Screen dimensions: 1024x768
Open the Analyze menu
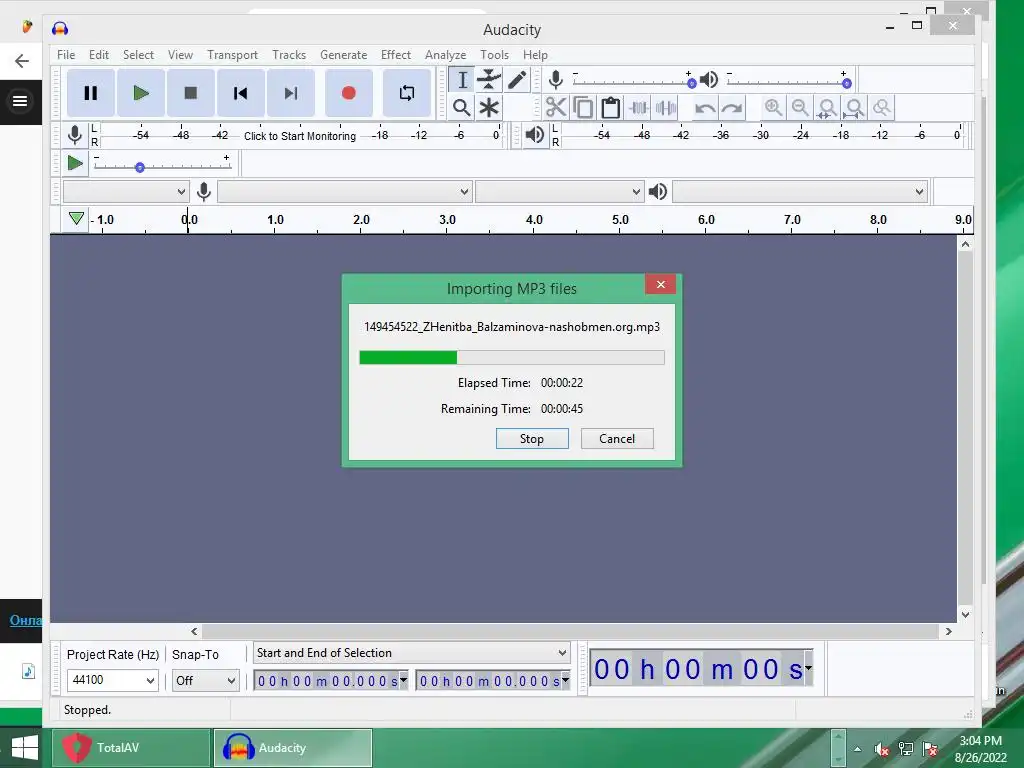tap(445, 55)
